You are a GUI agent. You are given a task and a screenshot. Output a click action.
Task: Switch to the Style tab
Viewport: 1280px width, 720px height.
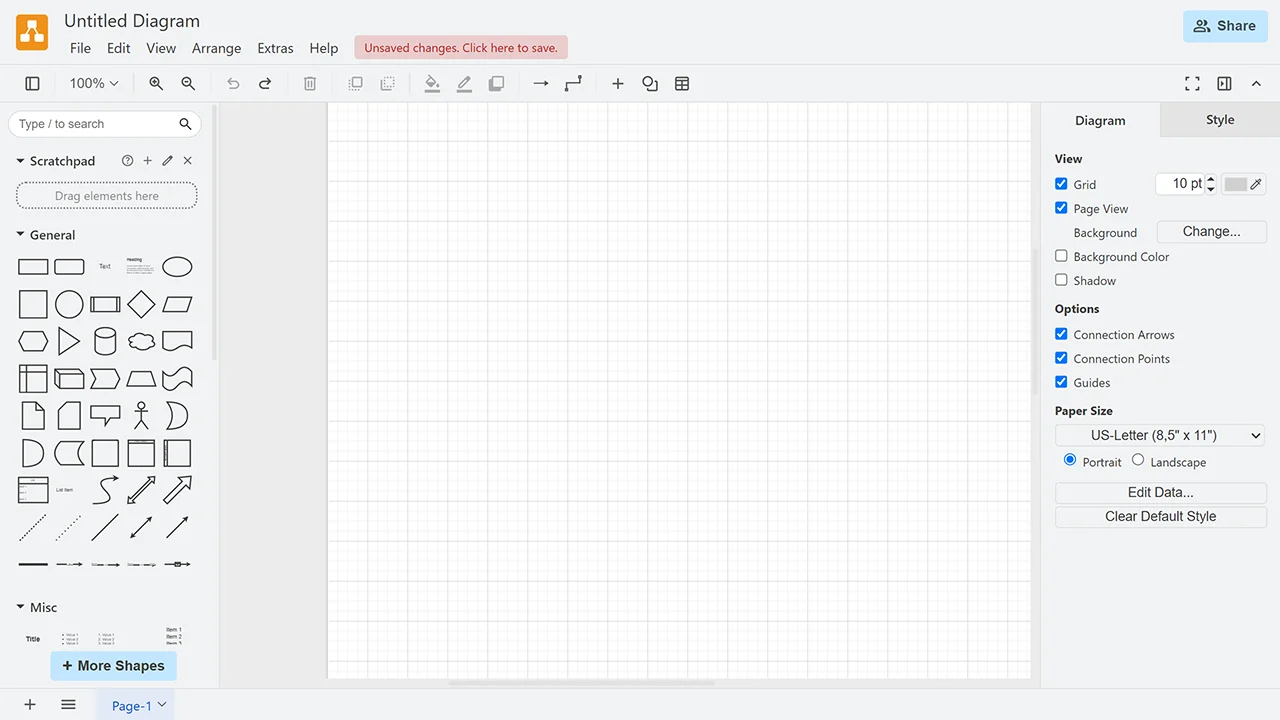(x=1220, y=120)
